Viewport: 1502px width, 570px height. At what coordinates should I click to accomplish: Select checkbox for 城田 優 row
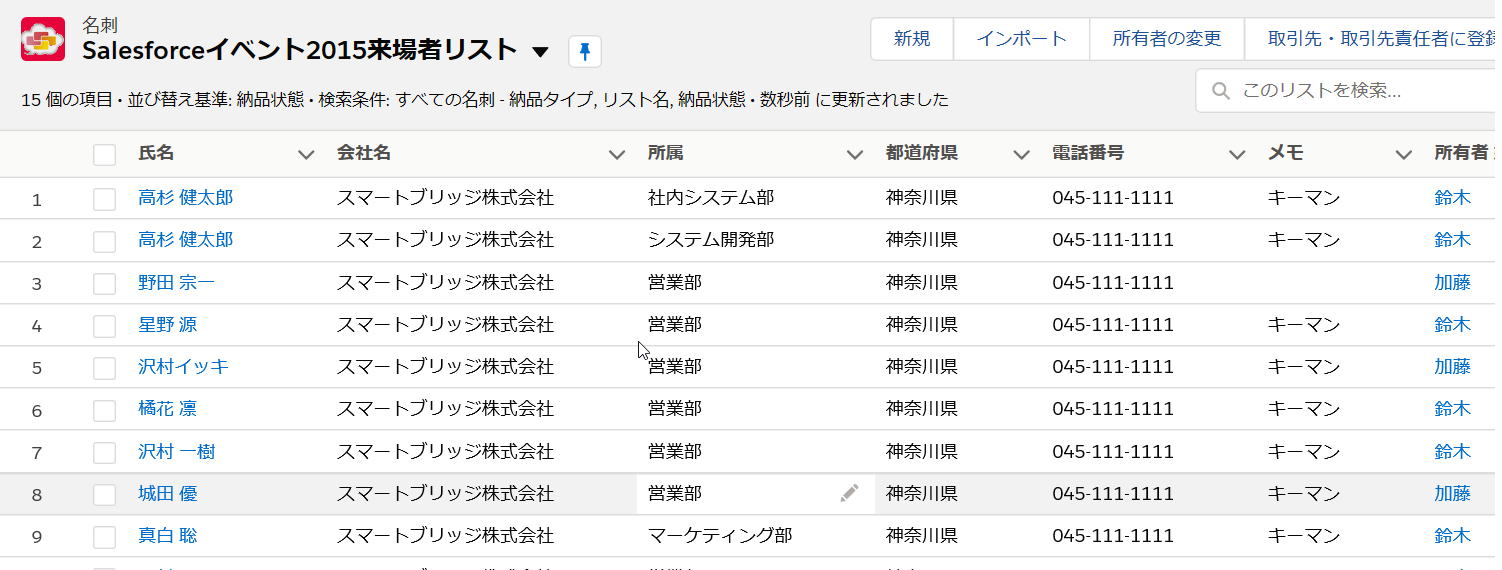104,495
